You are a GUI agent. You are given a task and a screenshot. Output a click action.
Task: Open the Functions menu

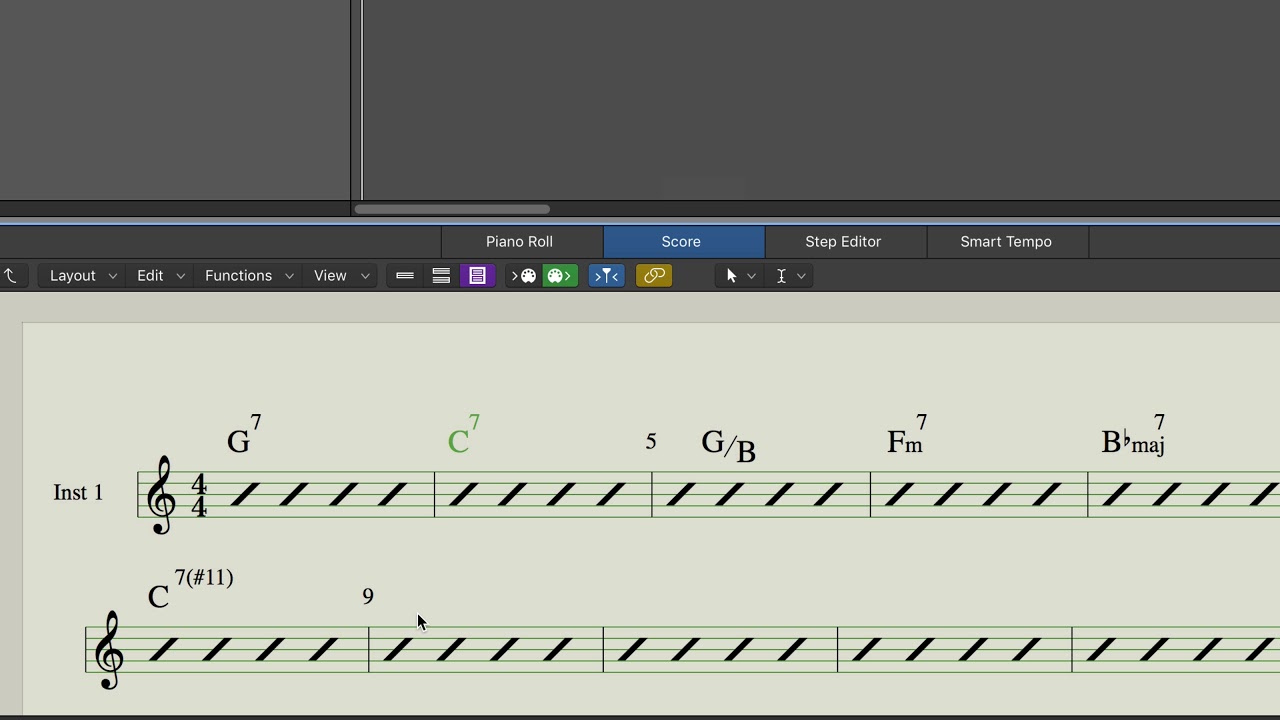pos(248,276)
